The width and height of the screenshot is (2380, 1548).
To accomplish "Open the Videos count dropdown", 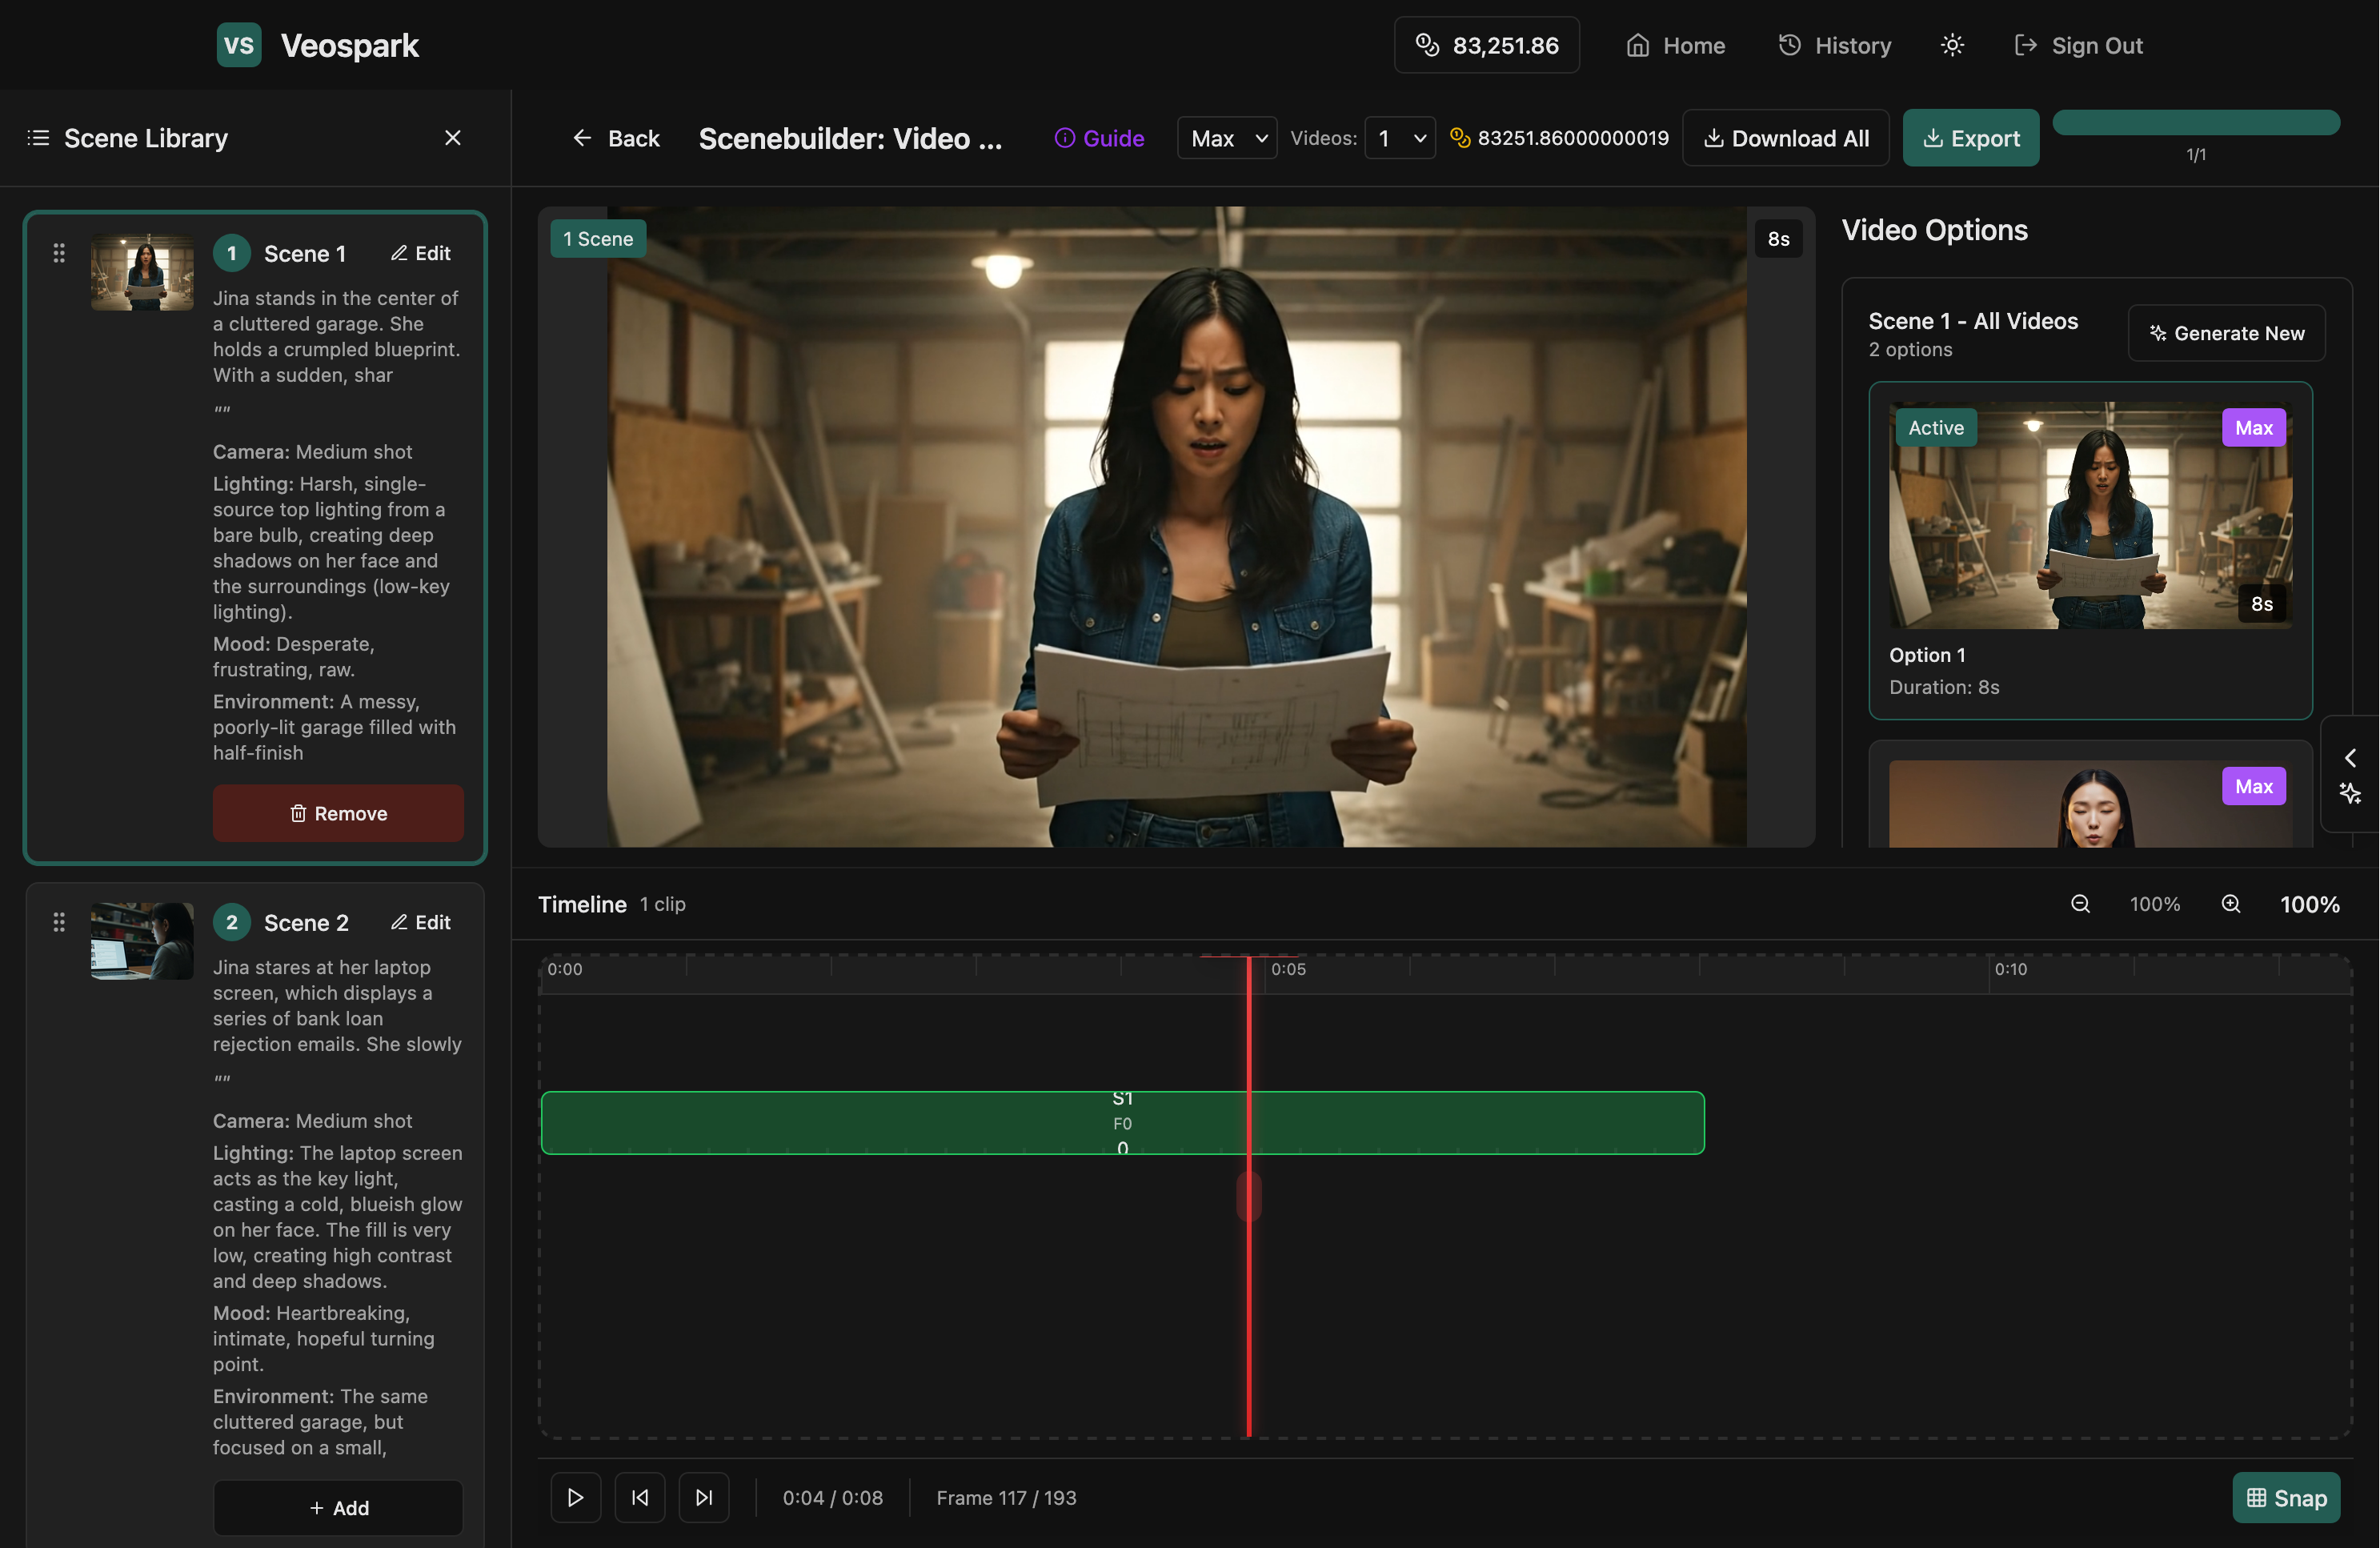I will coord(1400,138).
